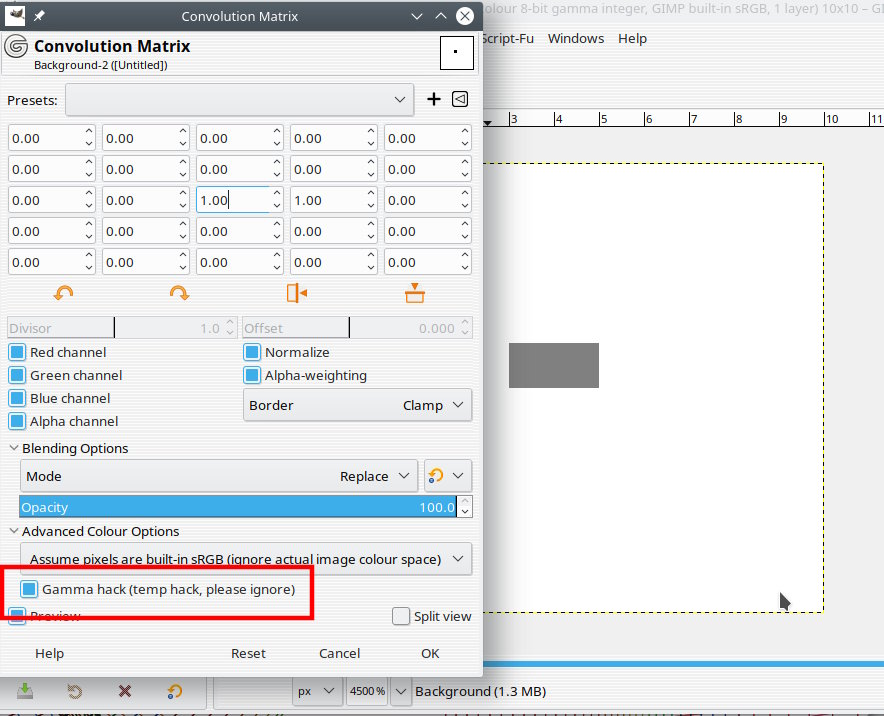884x716 pixels.
Task: Open the px unit dropdown in status bar
Action: click(x=317, y=691)
